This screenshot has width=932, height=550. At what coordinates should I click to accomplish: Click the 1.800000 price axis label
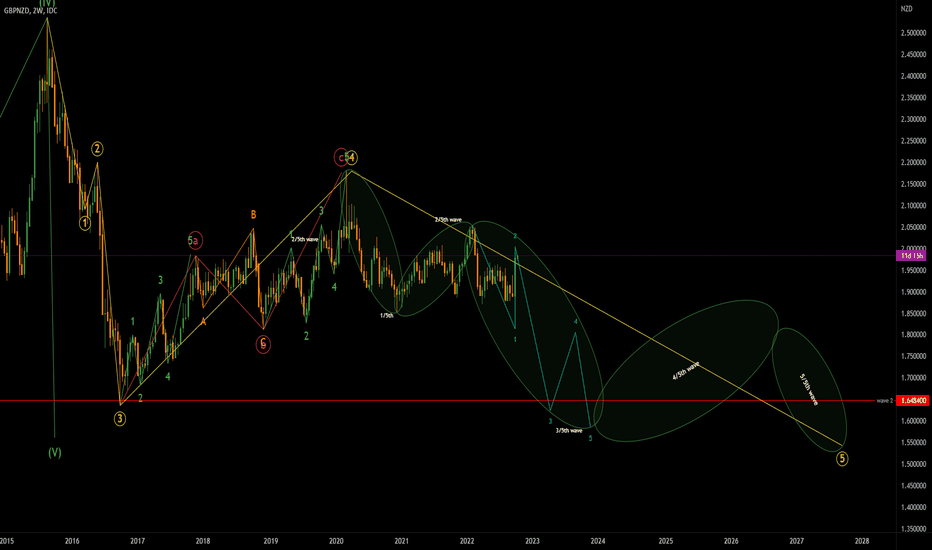913,335
